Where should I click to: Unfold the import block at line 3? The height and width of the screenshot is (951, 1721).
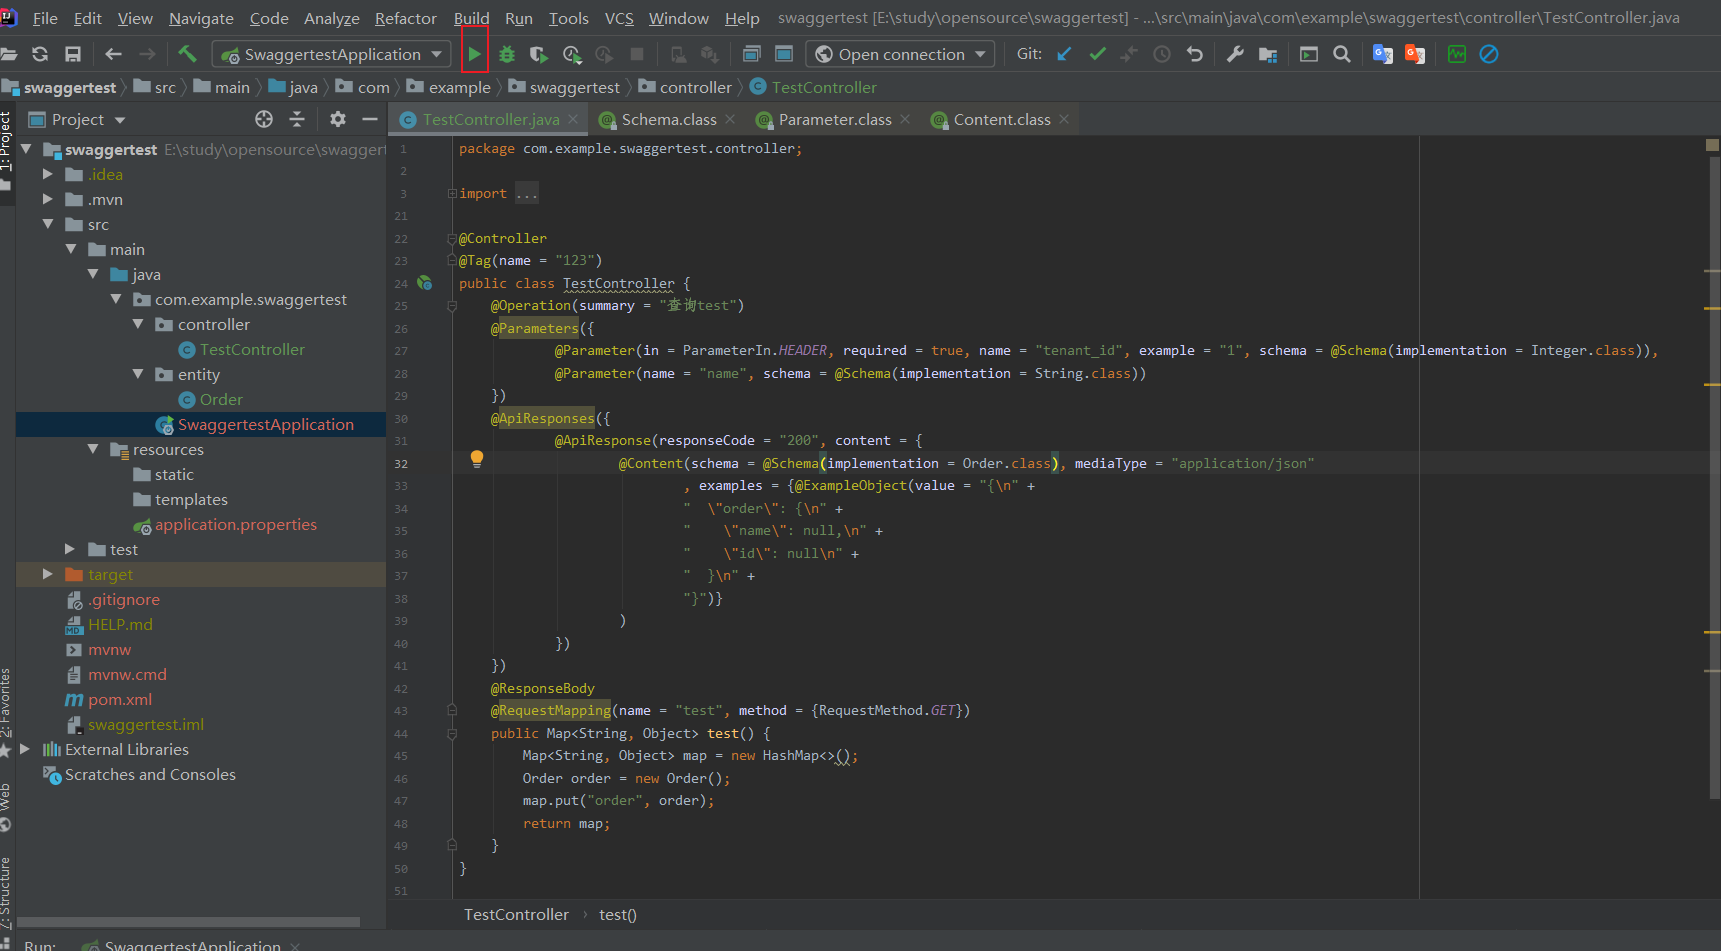coord(452,193)
